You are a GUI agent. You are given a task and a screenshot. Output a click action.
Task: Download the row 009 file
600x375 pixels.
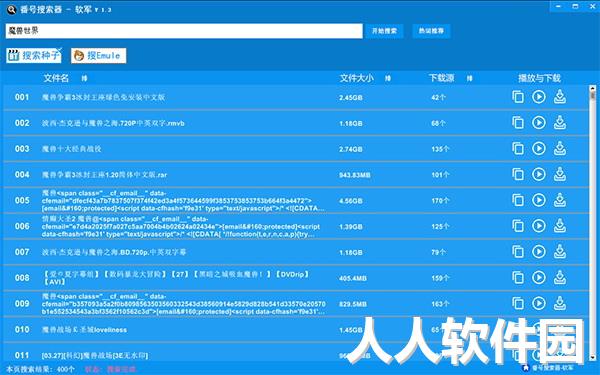(x=560, y=303)
